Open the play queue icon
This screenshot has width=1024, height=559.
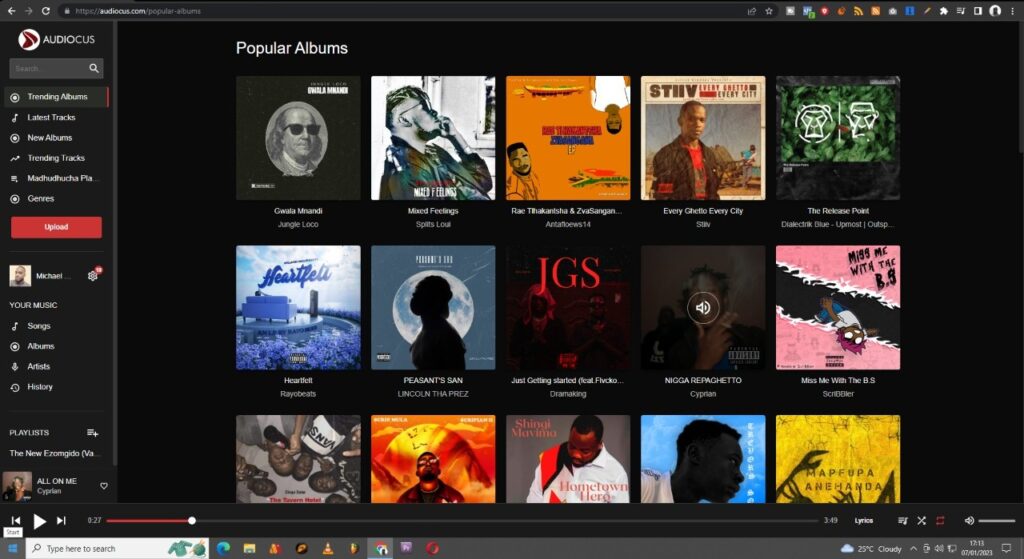[x=903, y=520]
